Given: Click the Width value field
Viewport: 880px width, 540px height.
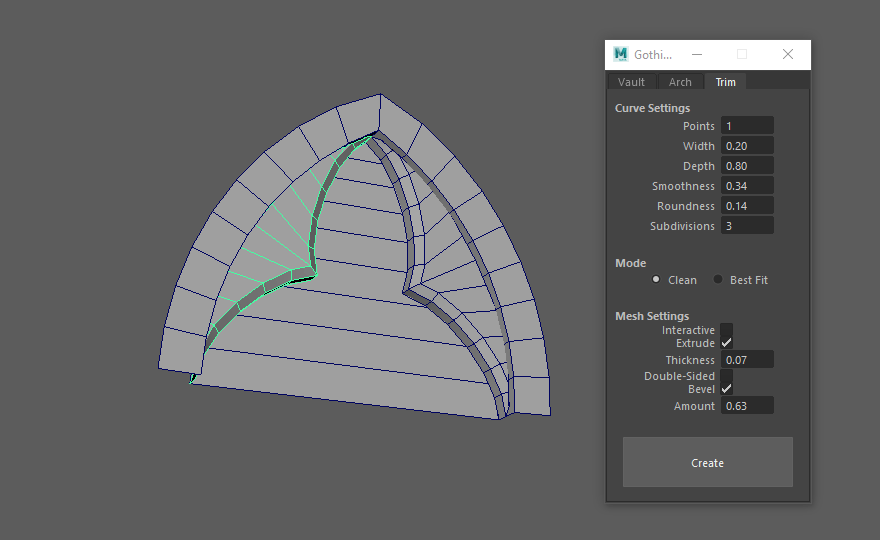Looking at the screenshot, I should pos(747,146).
